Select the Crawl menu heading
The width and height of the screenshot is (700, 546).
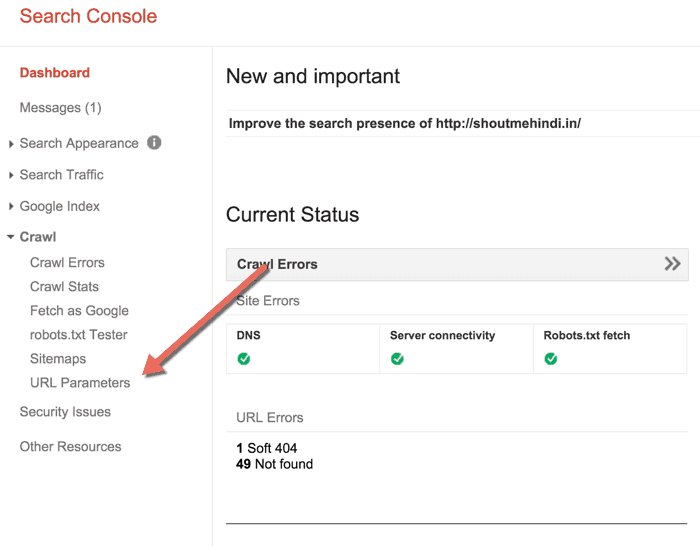click(38, 237)
